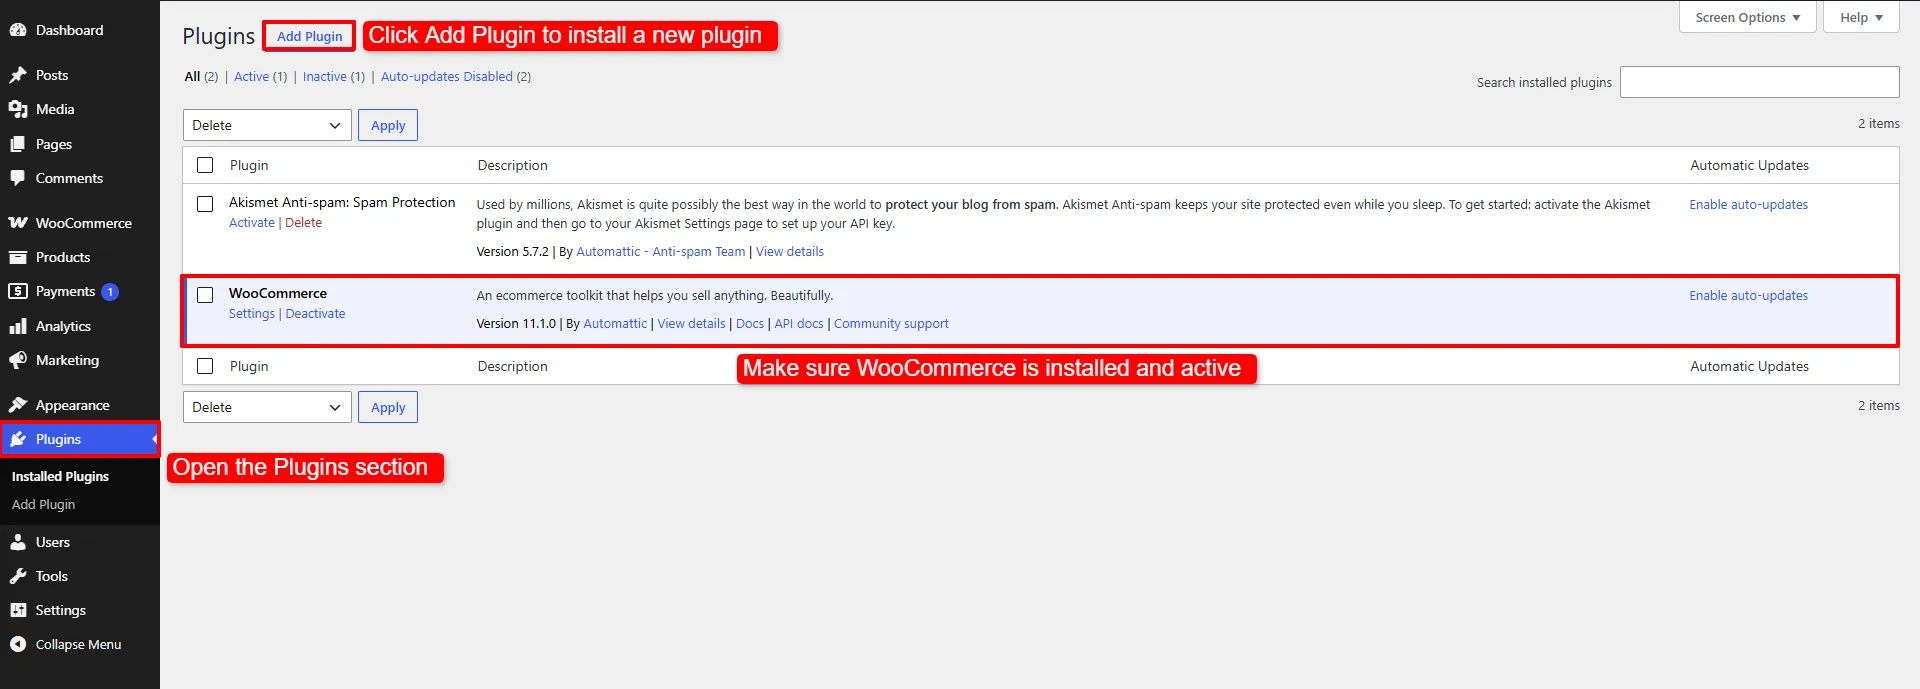This screenshot has height=689, width=1920.
Task: Expand the Screen Options panel
Action: pyautogui.click(x=1747, y=17)
